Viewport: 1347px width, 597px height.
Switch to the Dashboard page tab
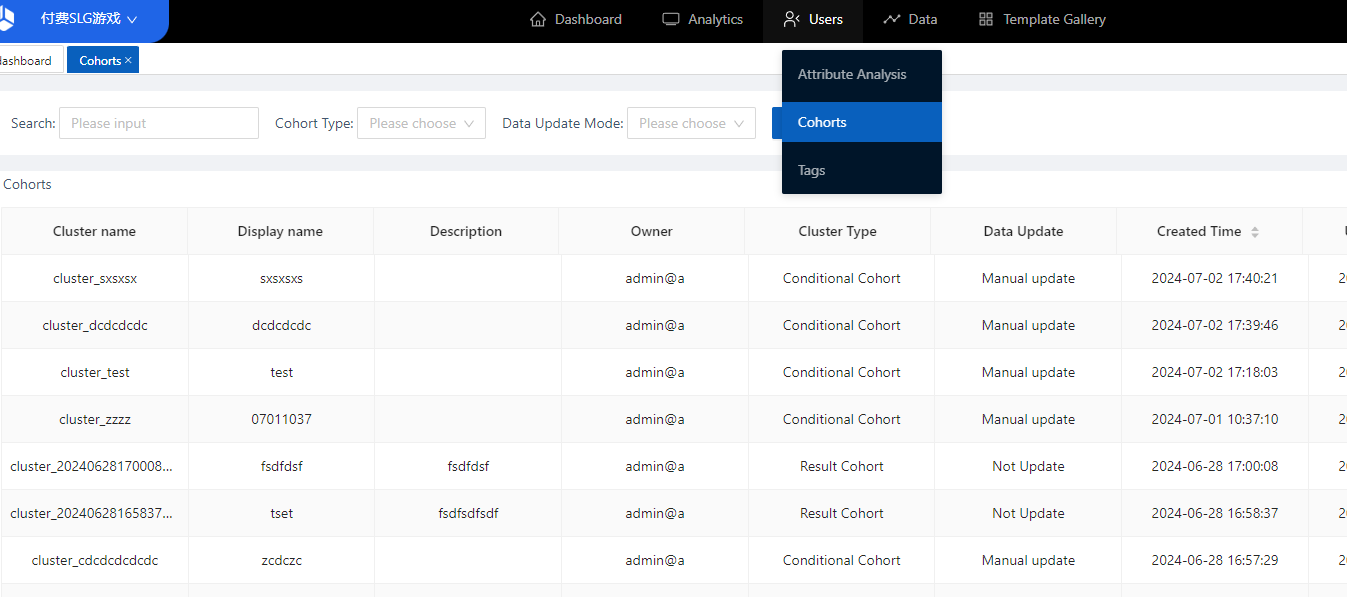(25, 60)
